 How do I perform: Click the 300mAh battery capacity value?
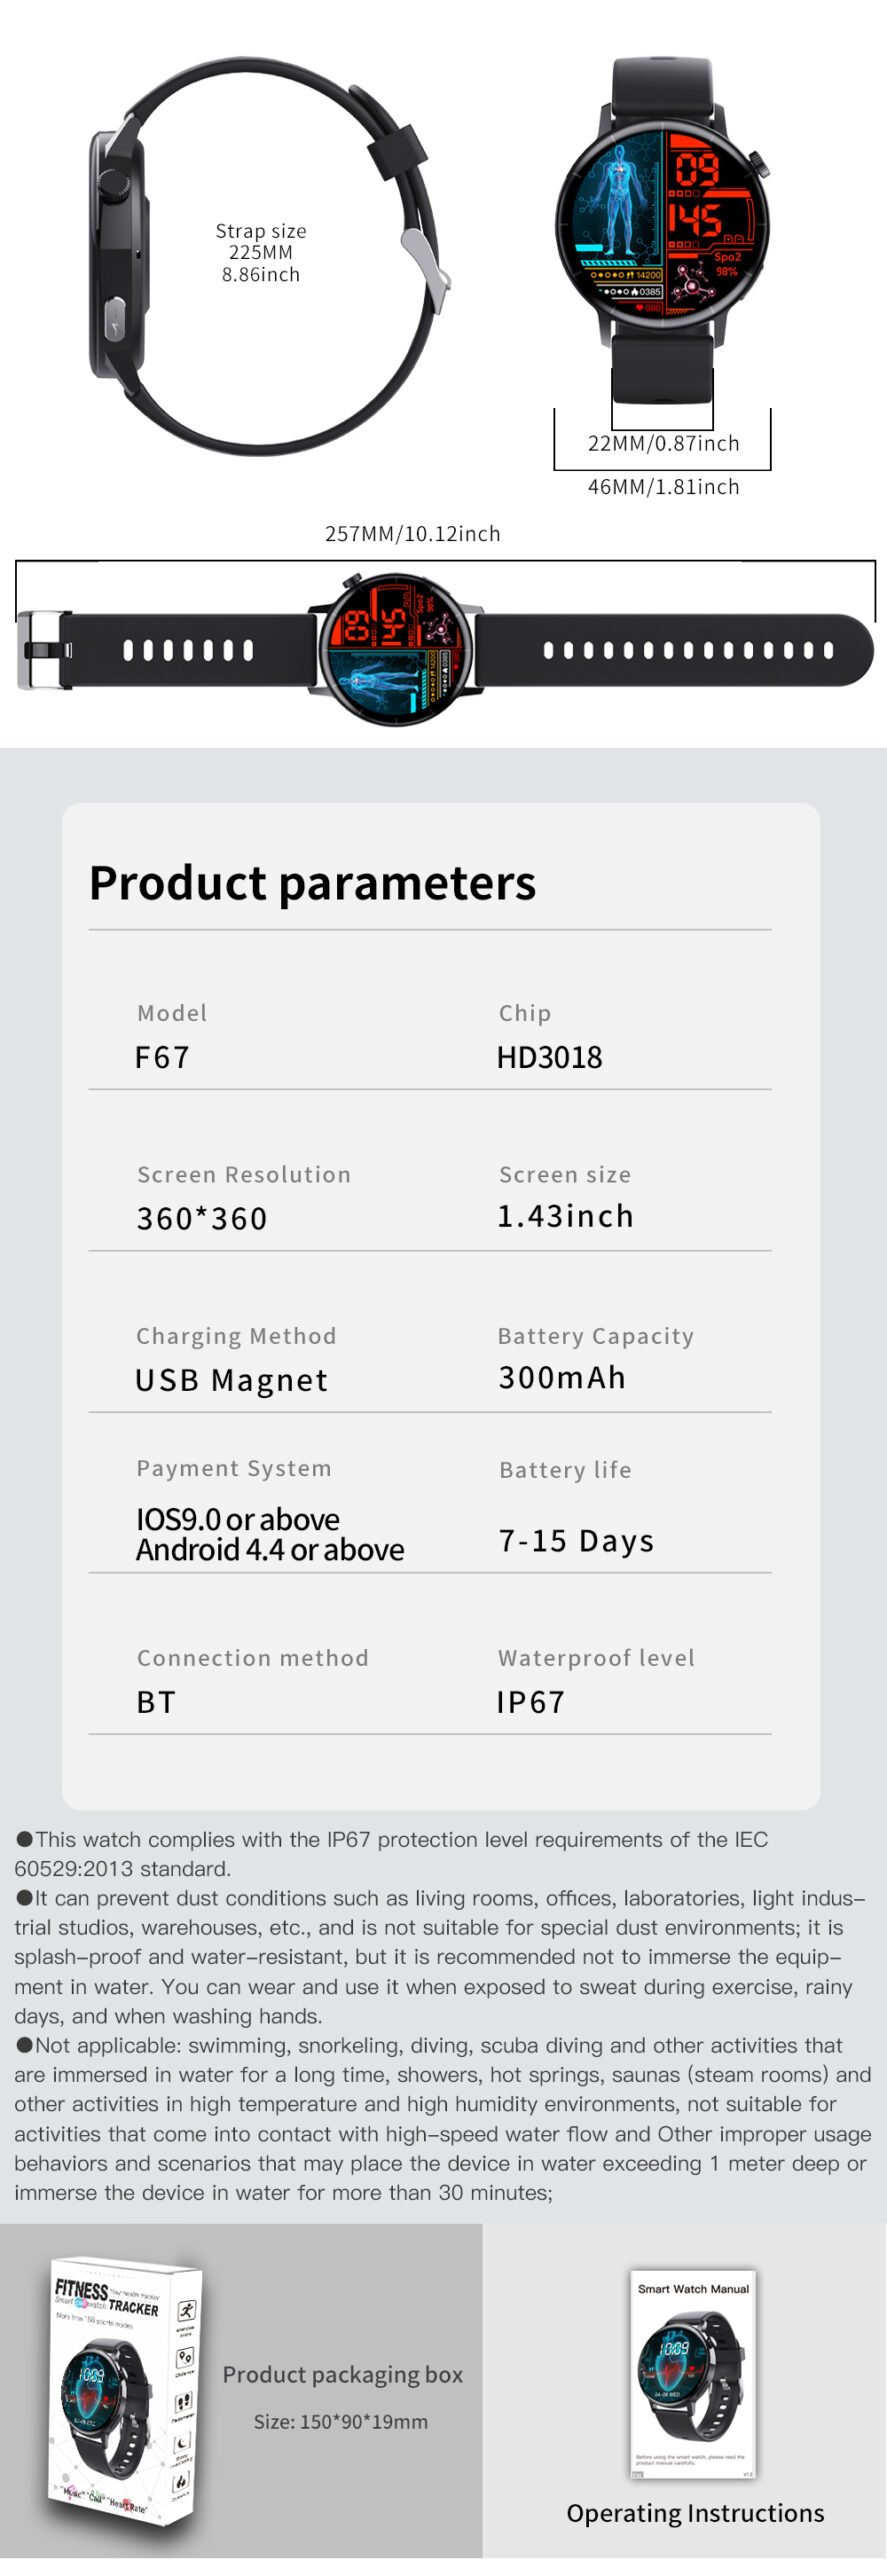562,1378
